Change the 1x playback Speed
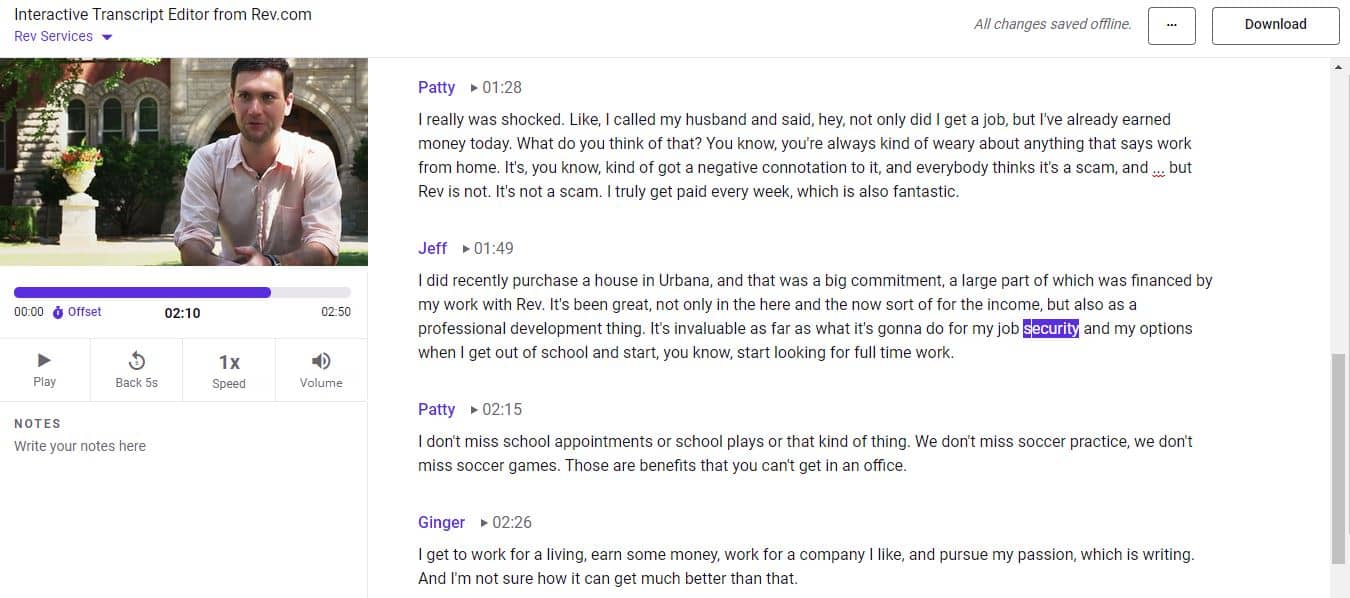The image size is (1350, 598). tap(229, 362)
